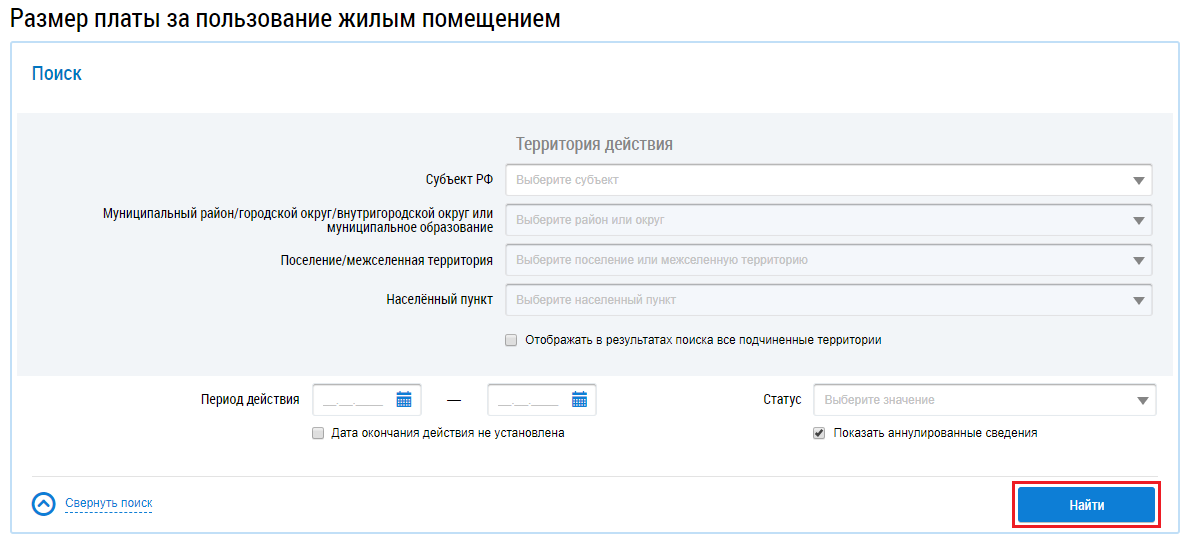Uncheck 'Показать аннулированные сведения'

tap(820, 434)
